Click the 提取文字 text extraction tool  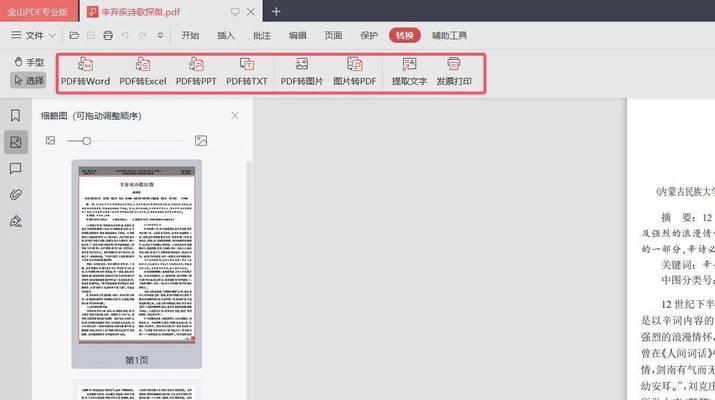[409, 72]
